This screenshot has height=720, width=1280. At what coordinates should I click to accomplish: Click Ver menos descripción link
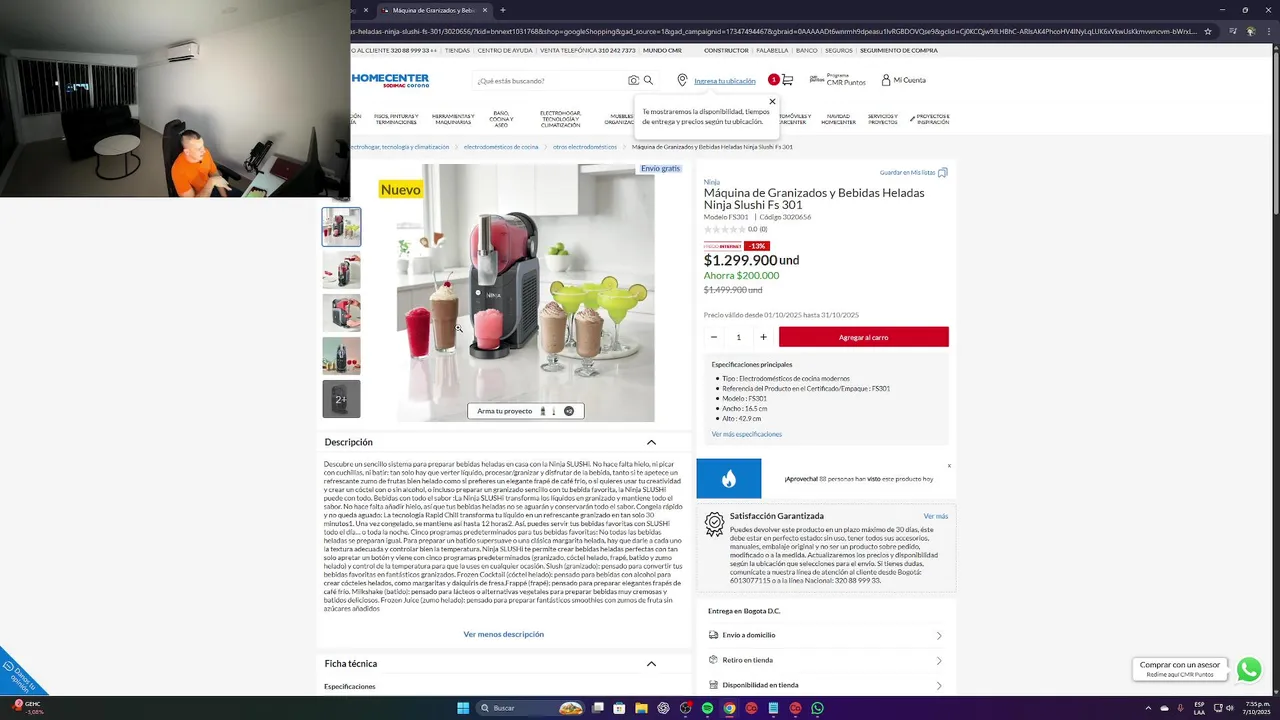(504, 634)
